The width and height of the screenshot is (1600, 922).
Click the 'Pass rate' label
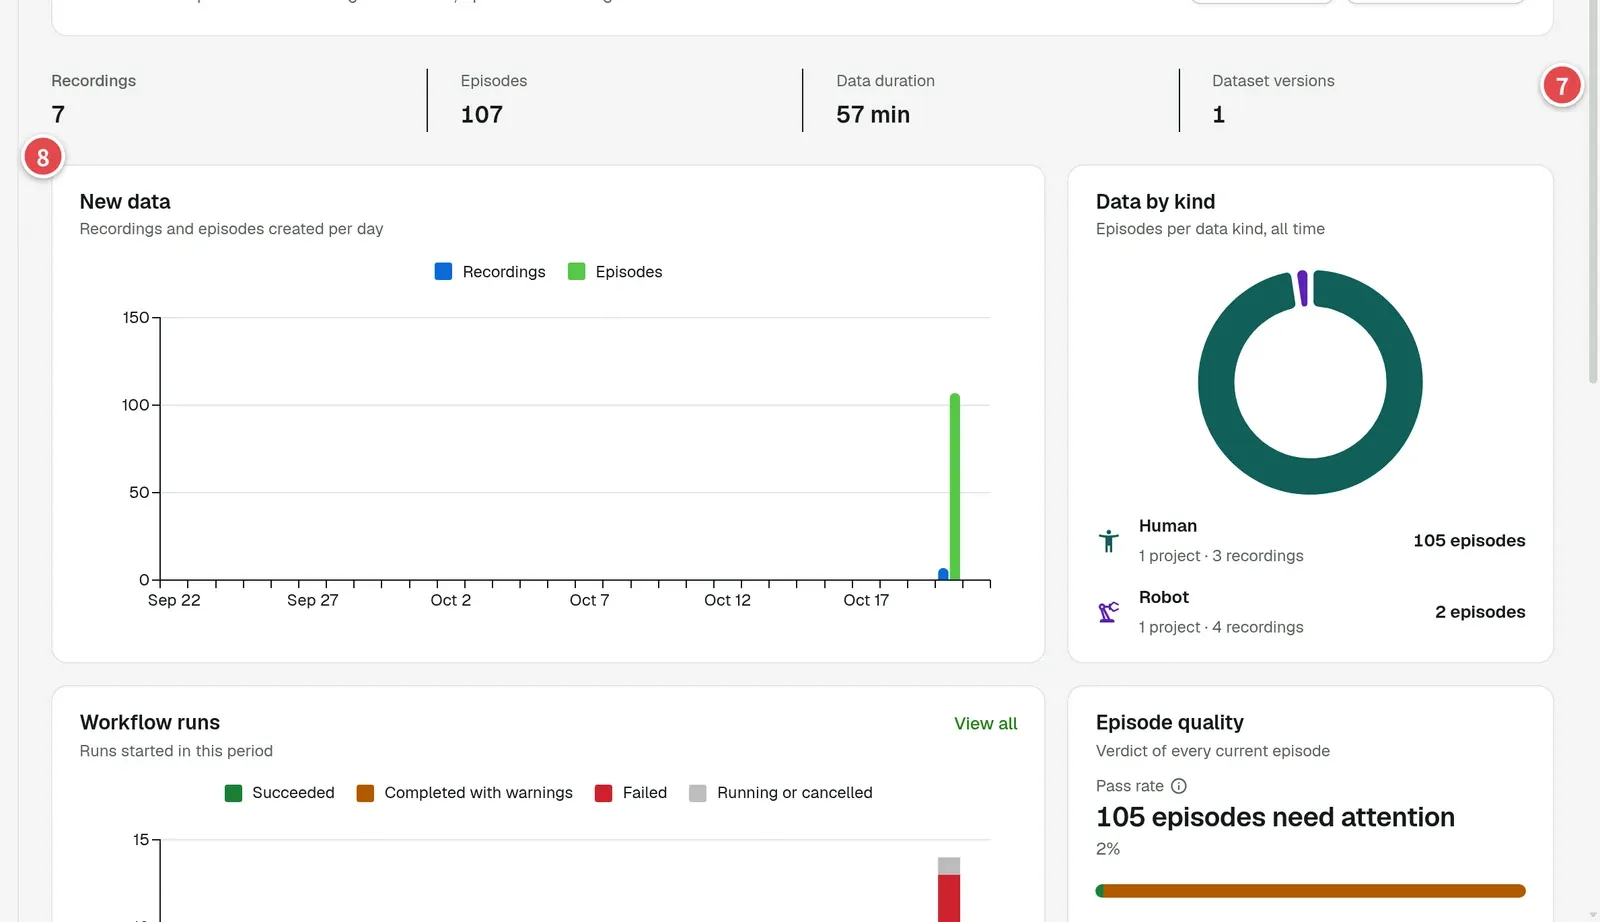[1130, 786]
